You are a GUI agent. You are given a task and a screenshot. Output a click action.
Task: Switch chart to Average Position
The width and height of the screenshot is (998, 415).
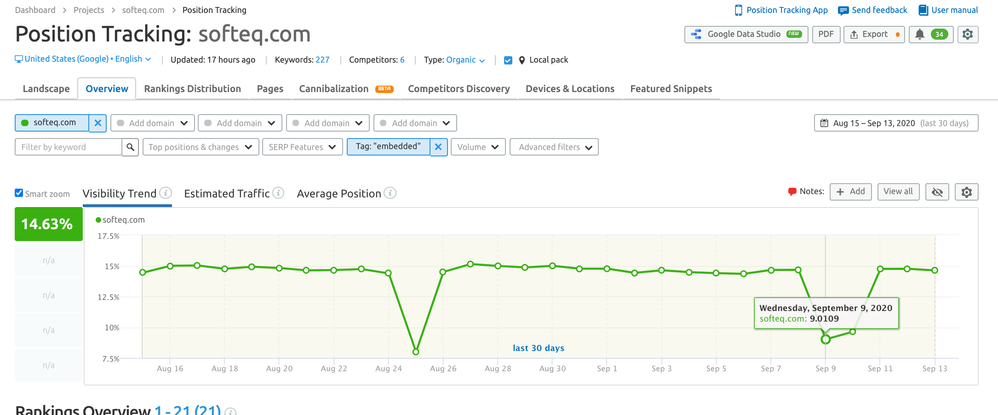click(339, 193)
